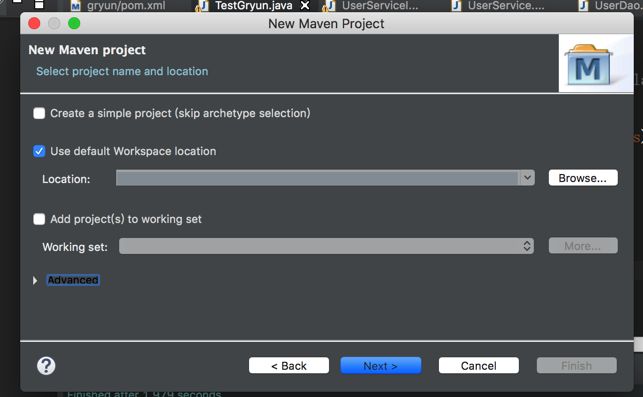Enable Create a simple project checkbox
The image size is (643, 397).
(x=39, y=113)
